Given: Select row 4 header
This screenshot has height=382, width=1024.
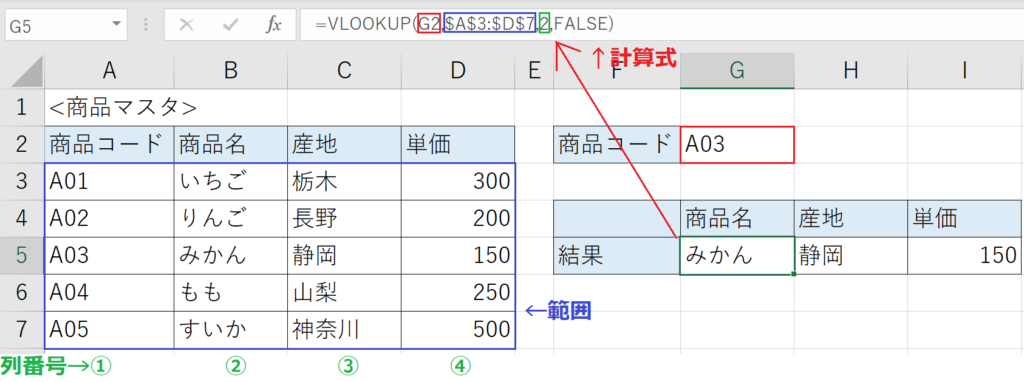Looking at the screenshot, I should [22, 219].
